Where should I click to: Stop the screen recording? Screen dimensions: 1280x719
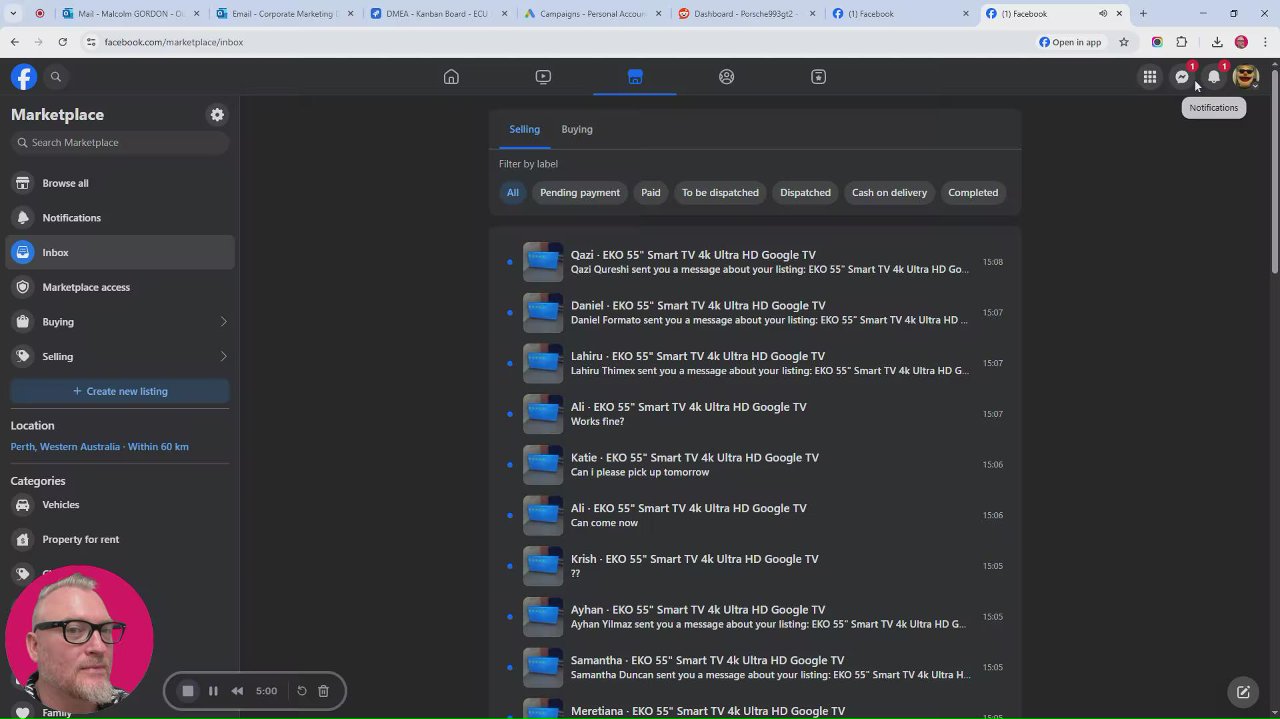(187, 691)
